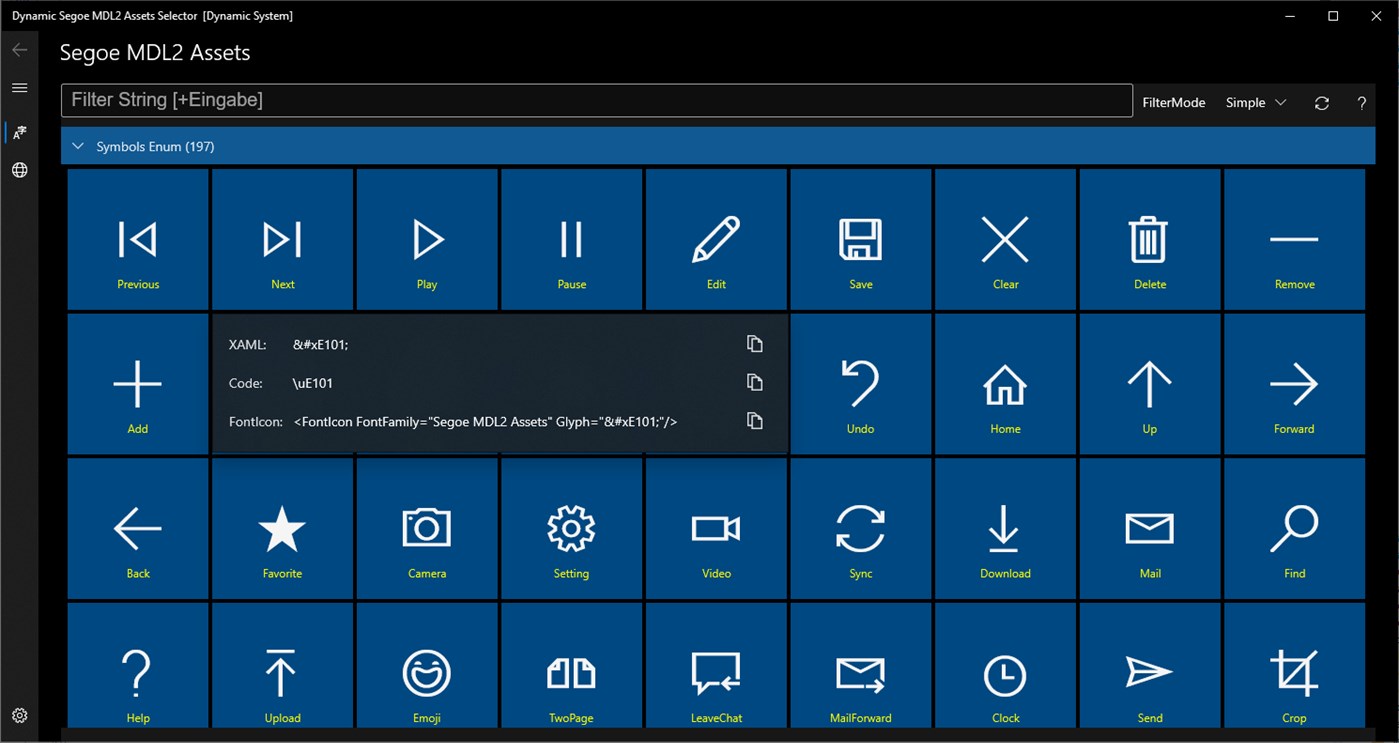
Task: Open the hamburger navigation menu
Action: point(19,88)
